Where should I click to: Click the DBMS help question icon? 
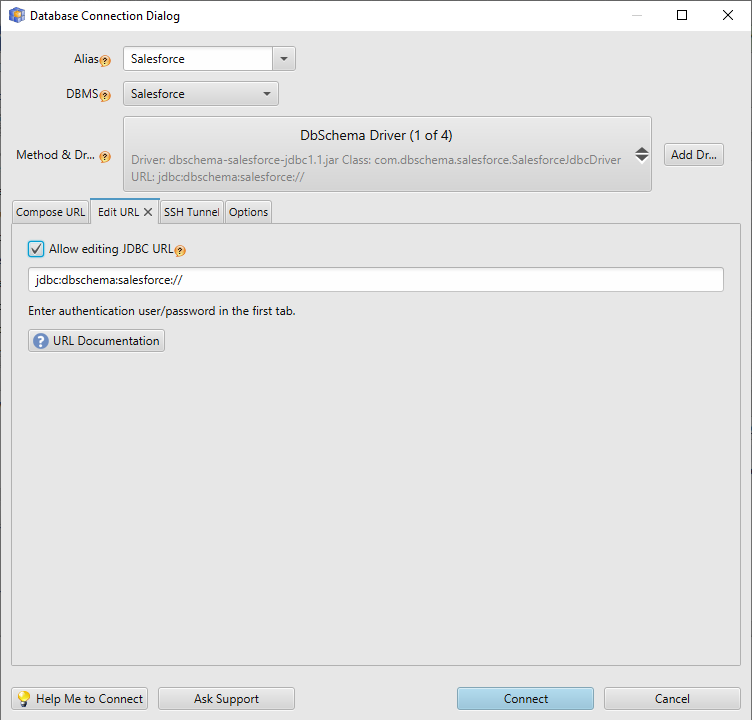(105, 95)
